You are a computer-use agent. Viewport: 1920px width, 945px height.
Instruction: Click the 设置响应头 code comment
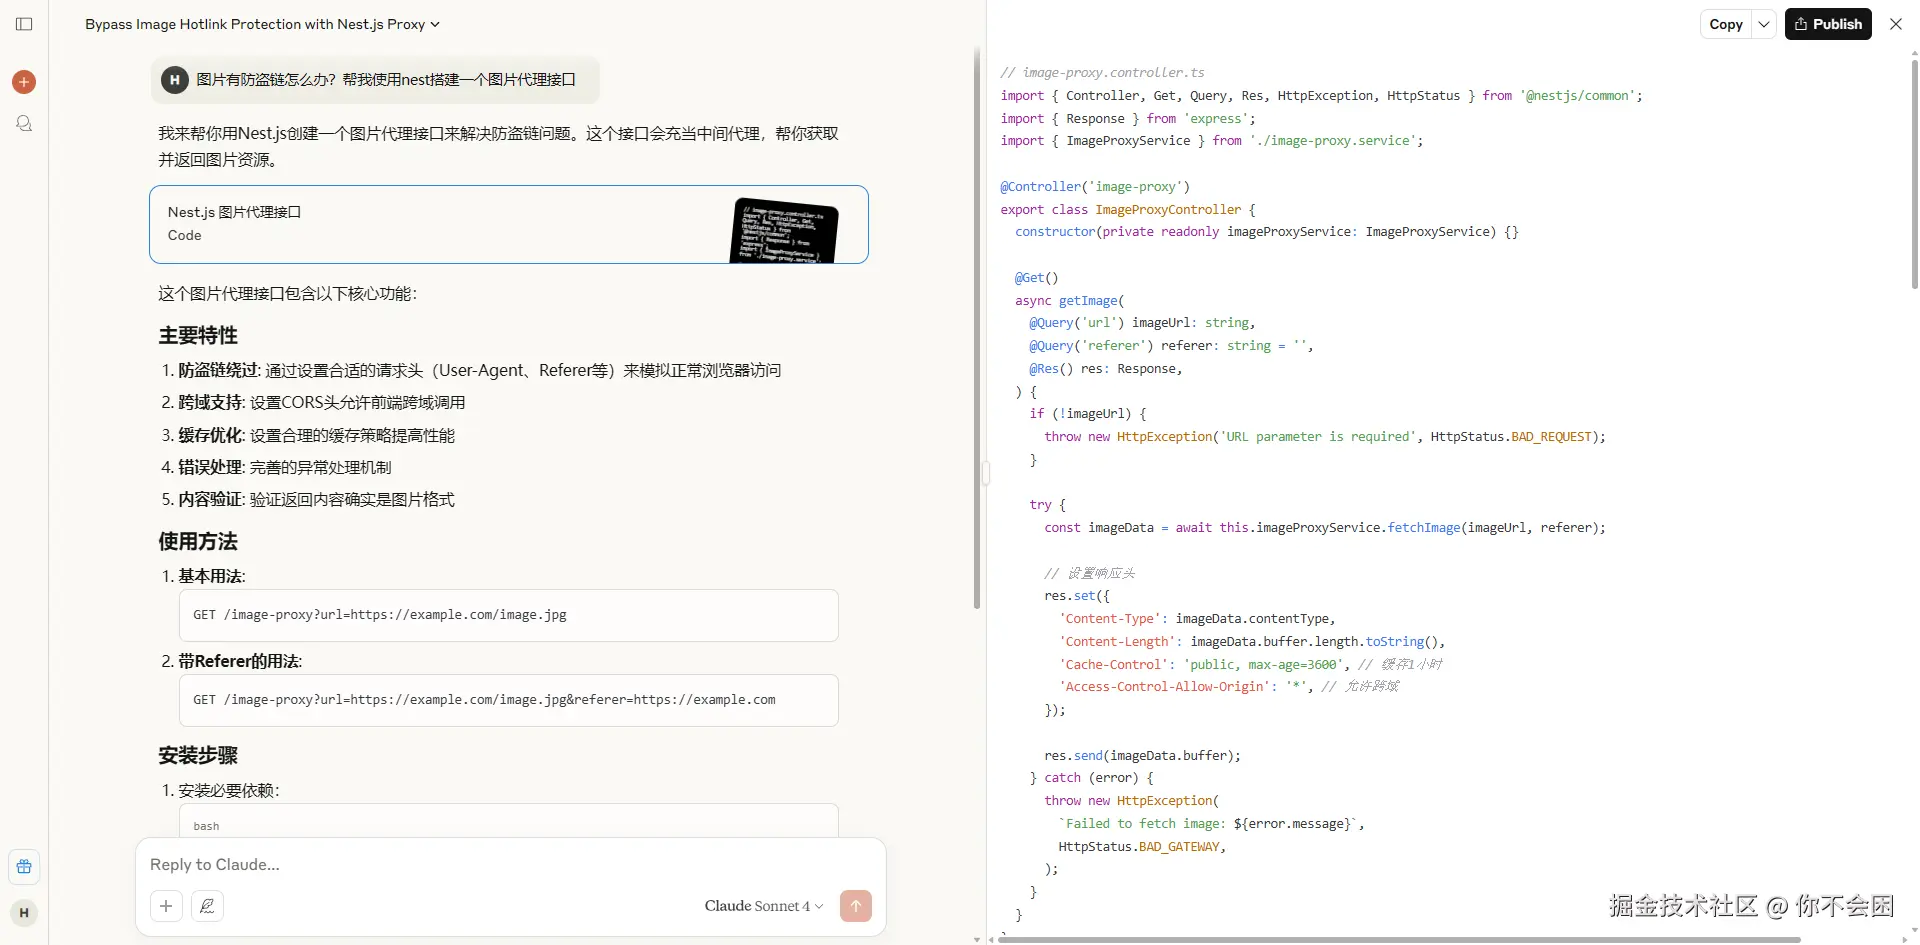pyautogui.click(x=1090, y=574)
